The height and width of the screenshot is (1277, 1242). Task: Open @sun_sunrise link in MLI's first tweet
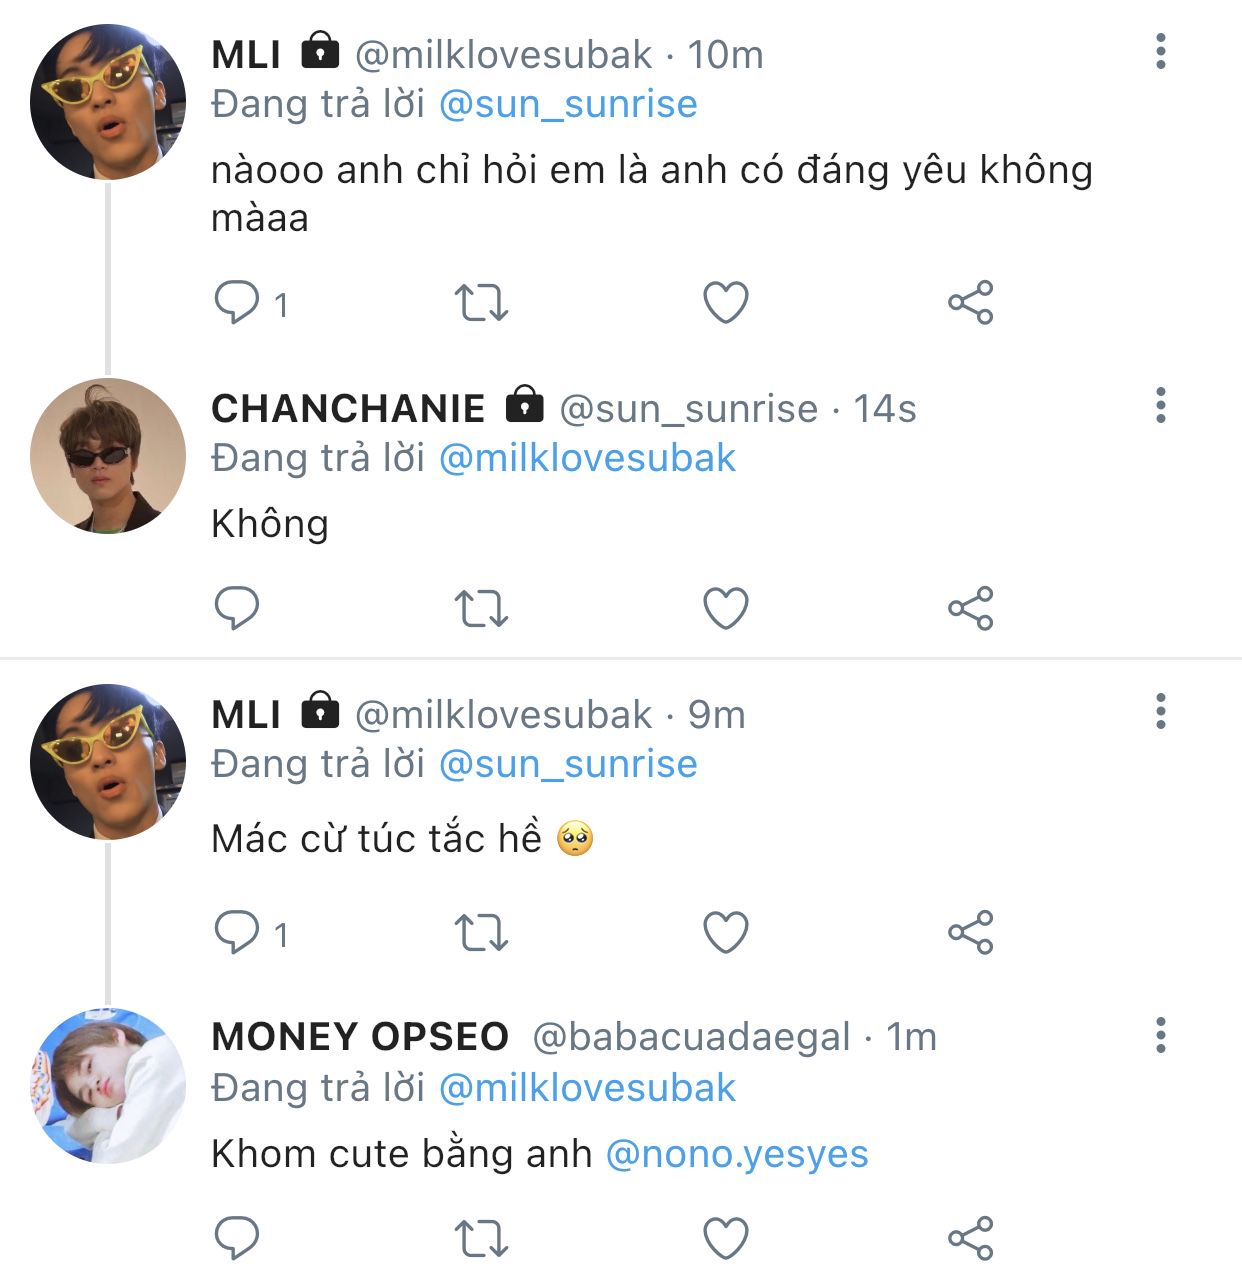point(568,104)
